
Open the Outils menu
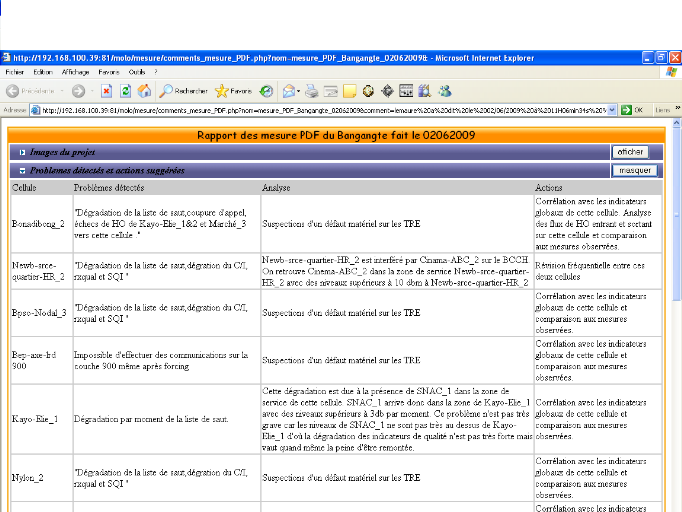(x=137, y=72)
